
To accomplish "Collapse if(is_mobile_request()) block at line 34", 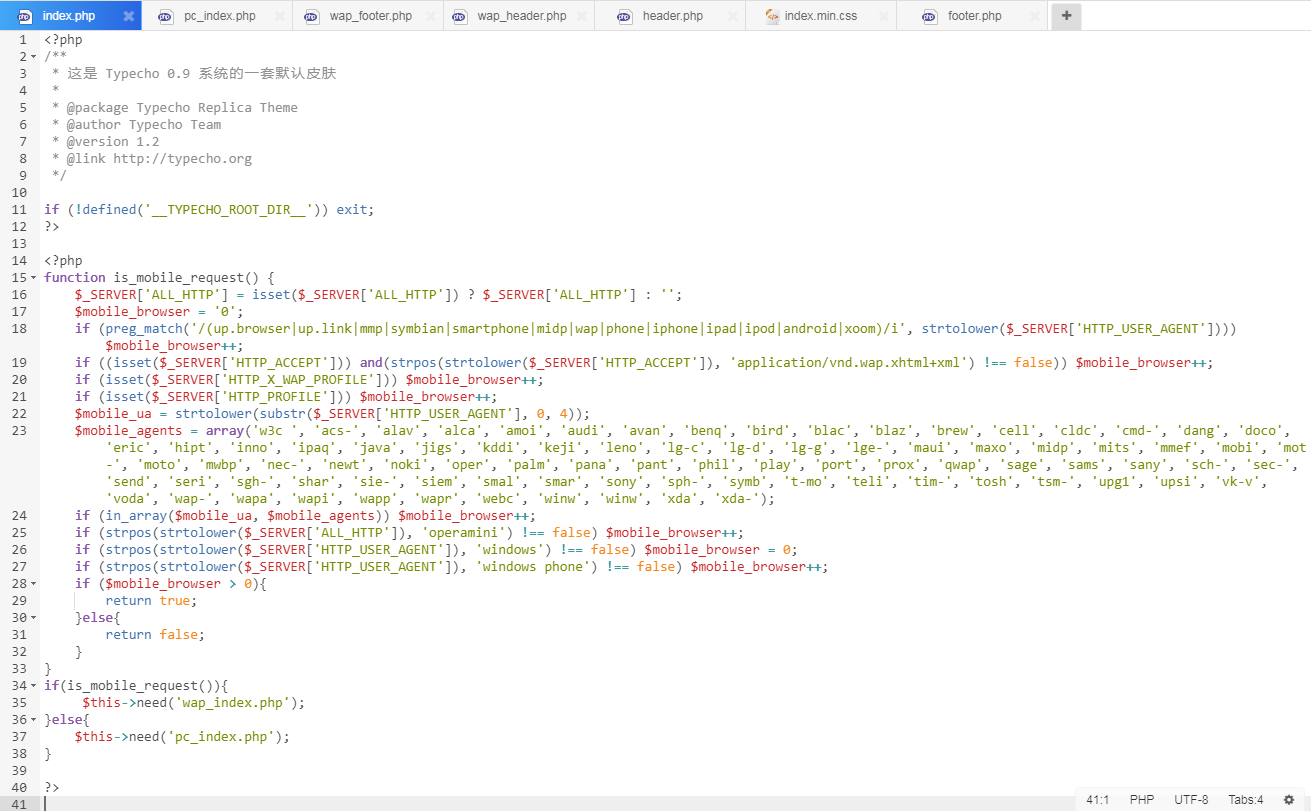I will 35,686.
